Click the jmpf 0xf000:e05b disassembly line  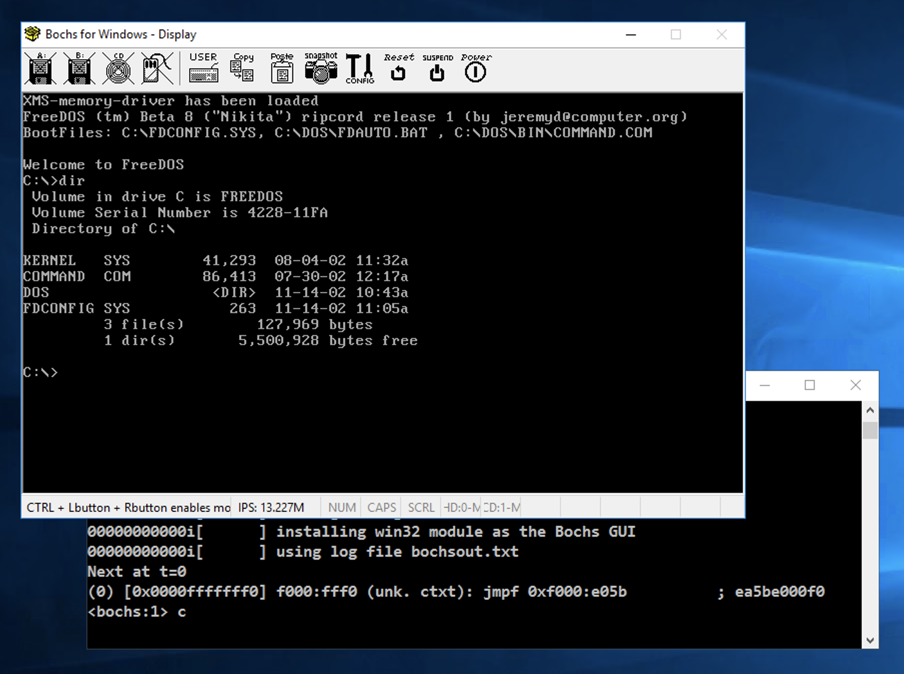pyautogui.click(x=456, y=592)
